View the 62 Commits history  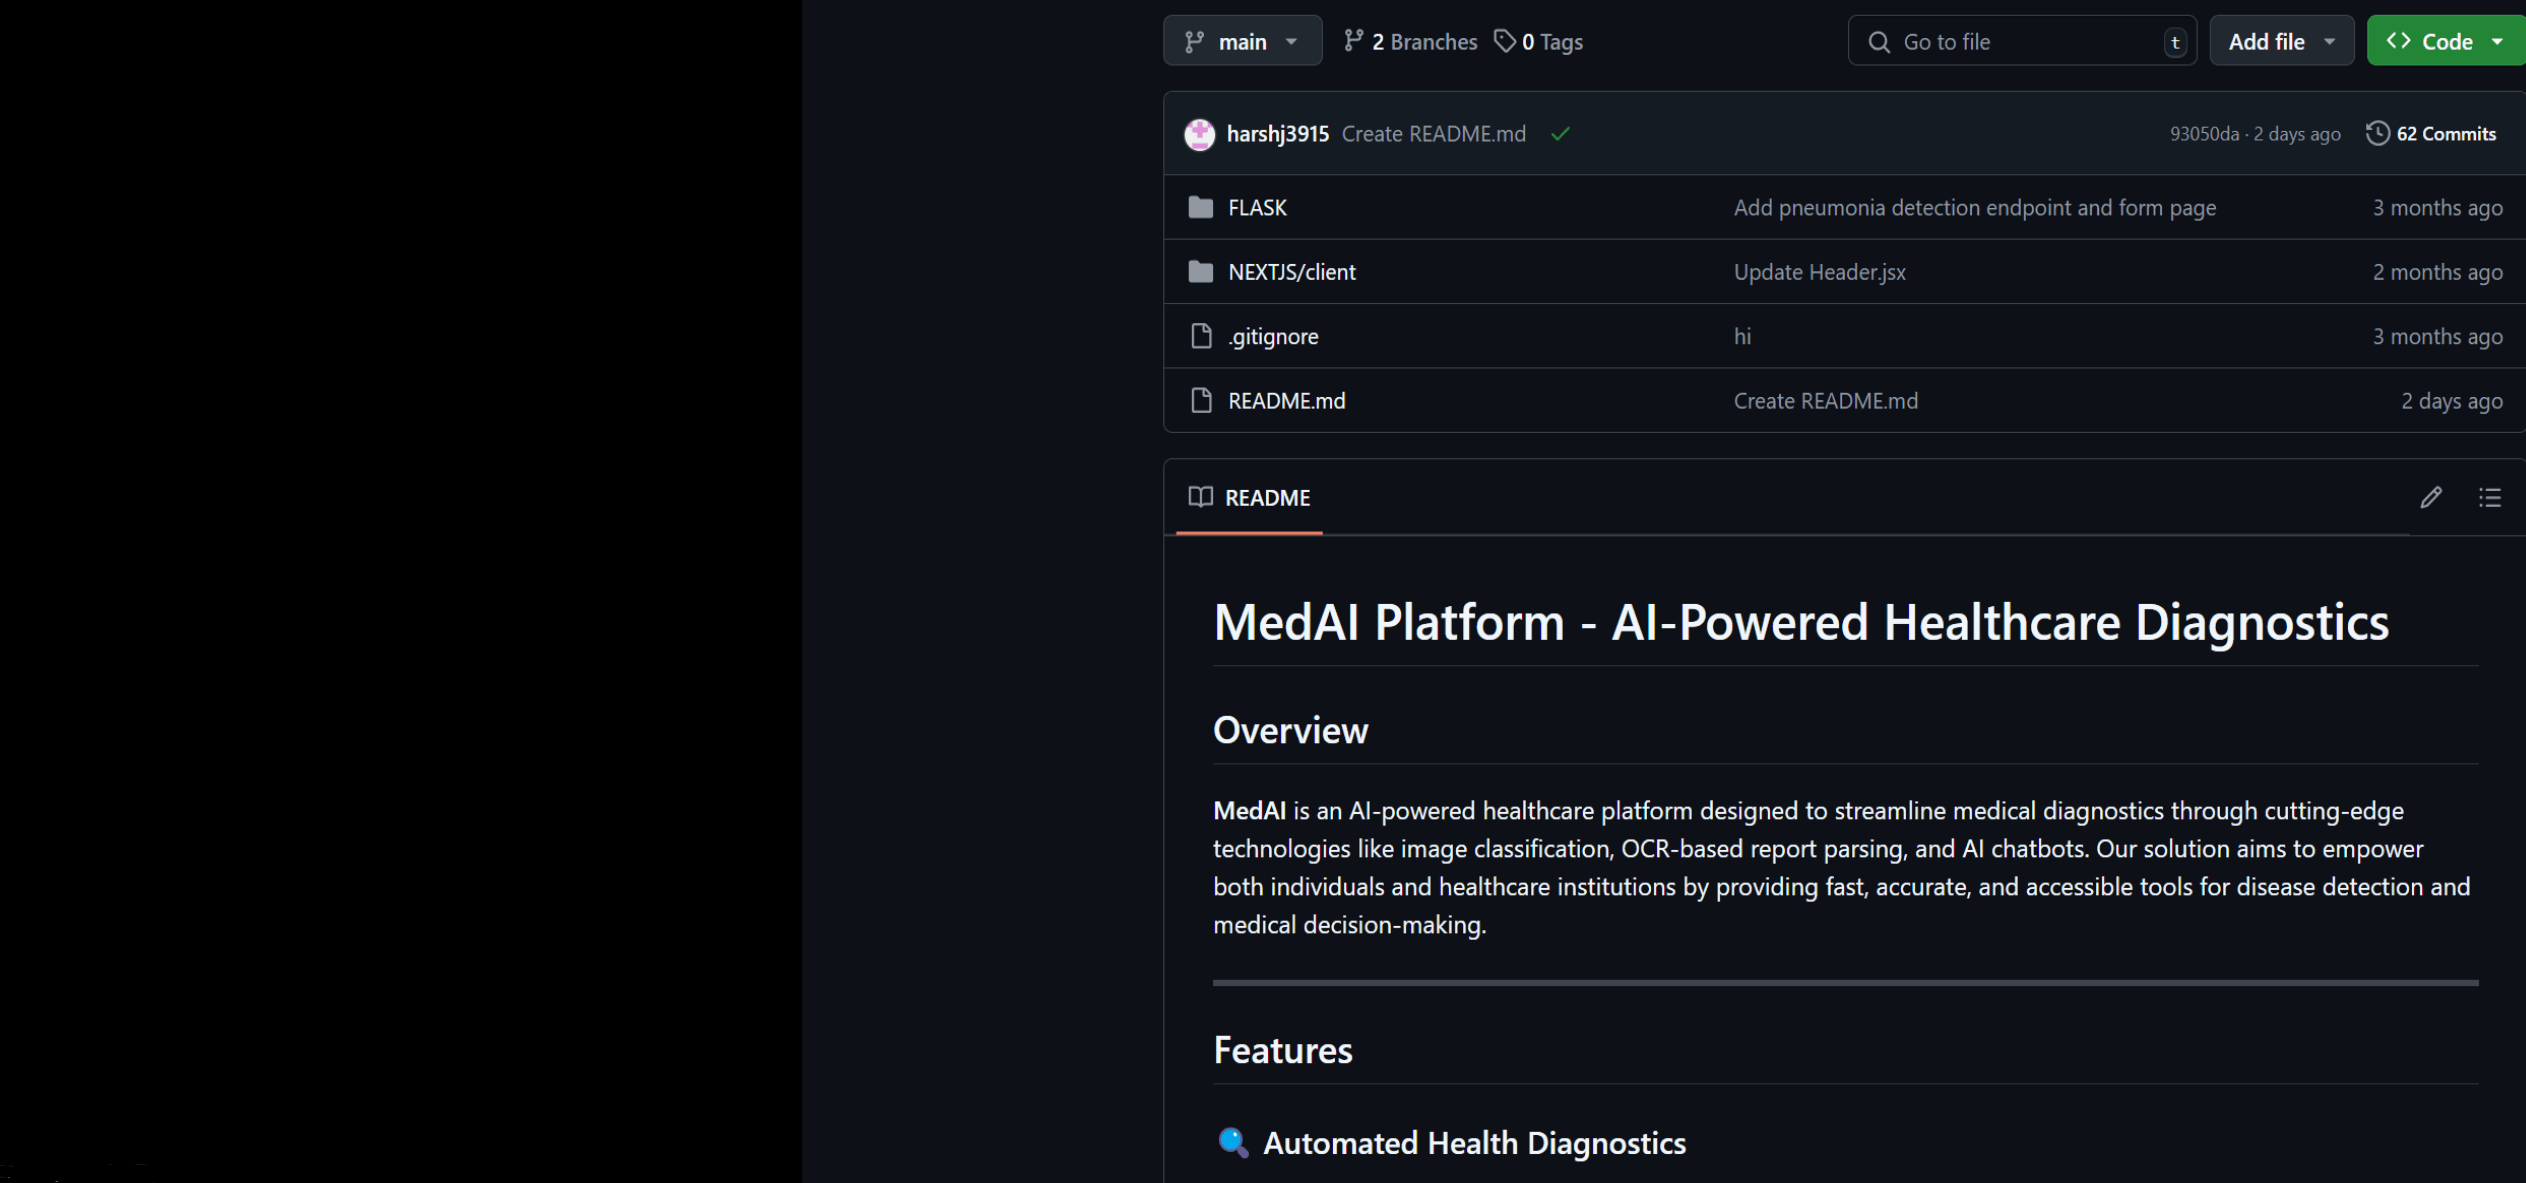click(2431, 134)
